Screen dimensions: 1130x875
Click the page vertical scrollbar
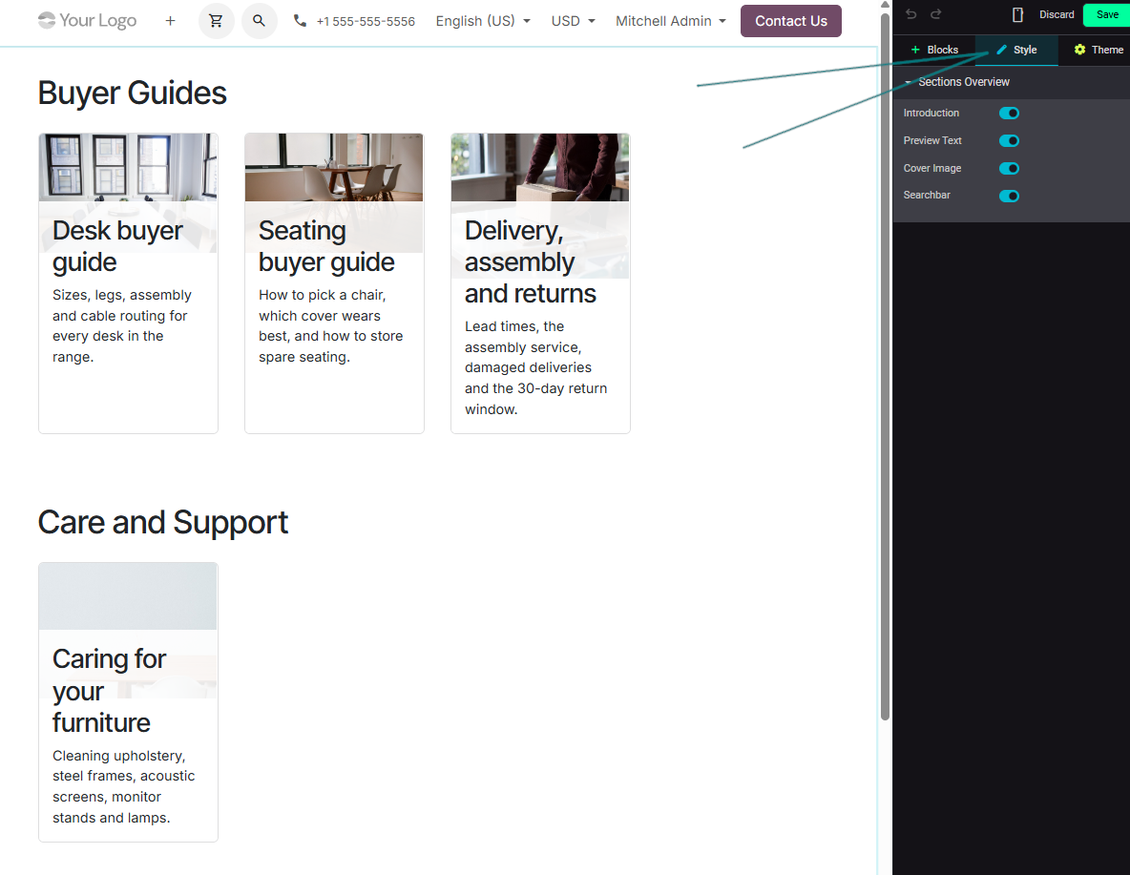885,366
